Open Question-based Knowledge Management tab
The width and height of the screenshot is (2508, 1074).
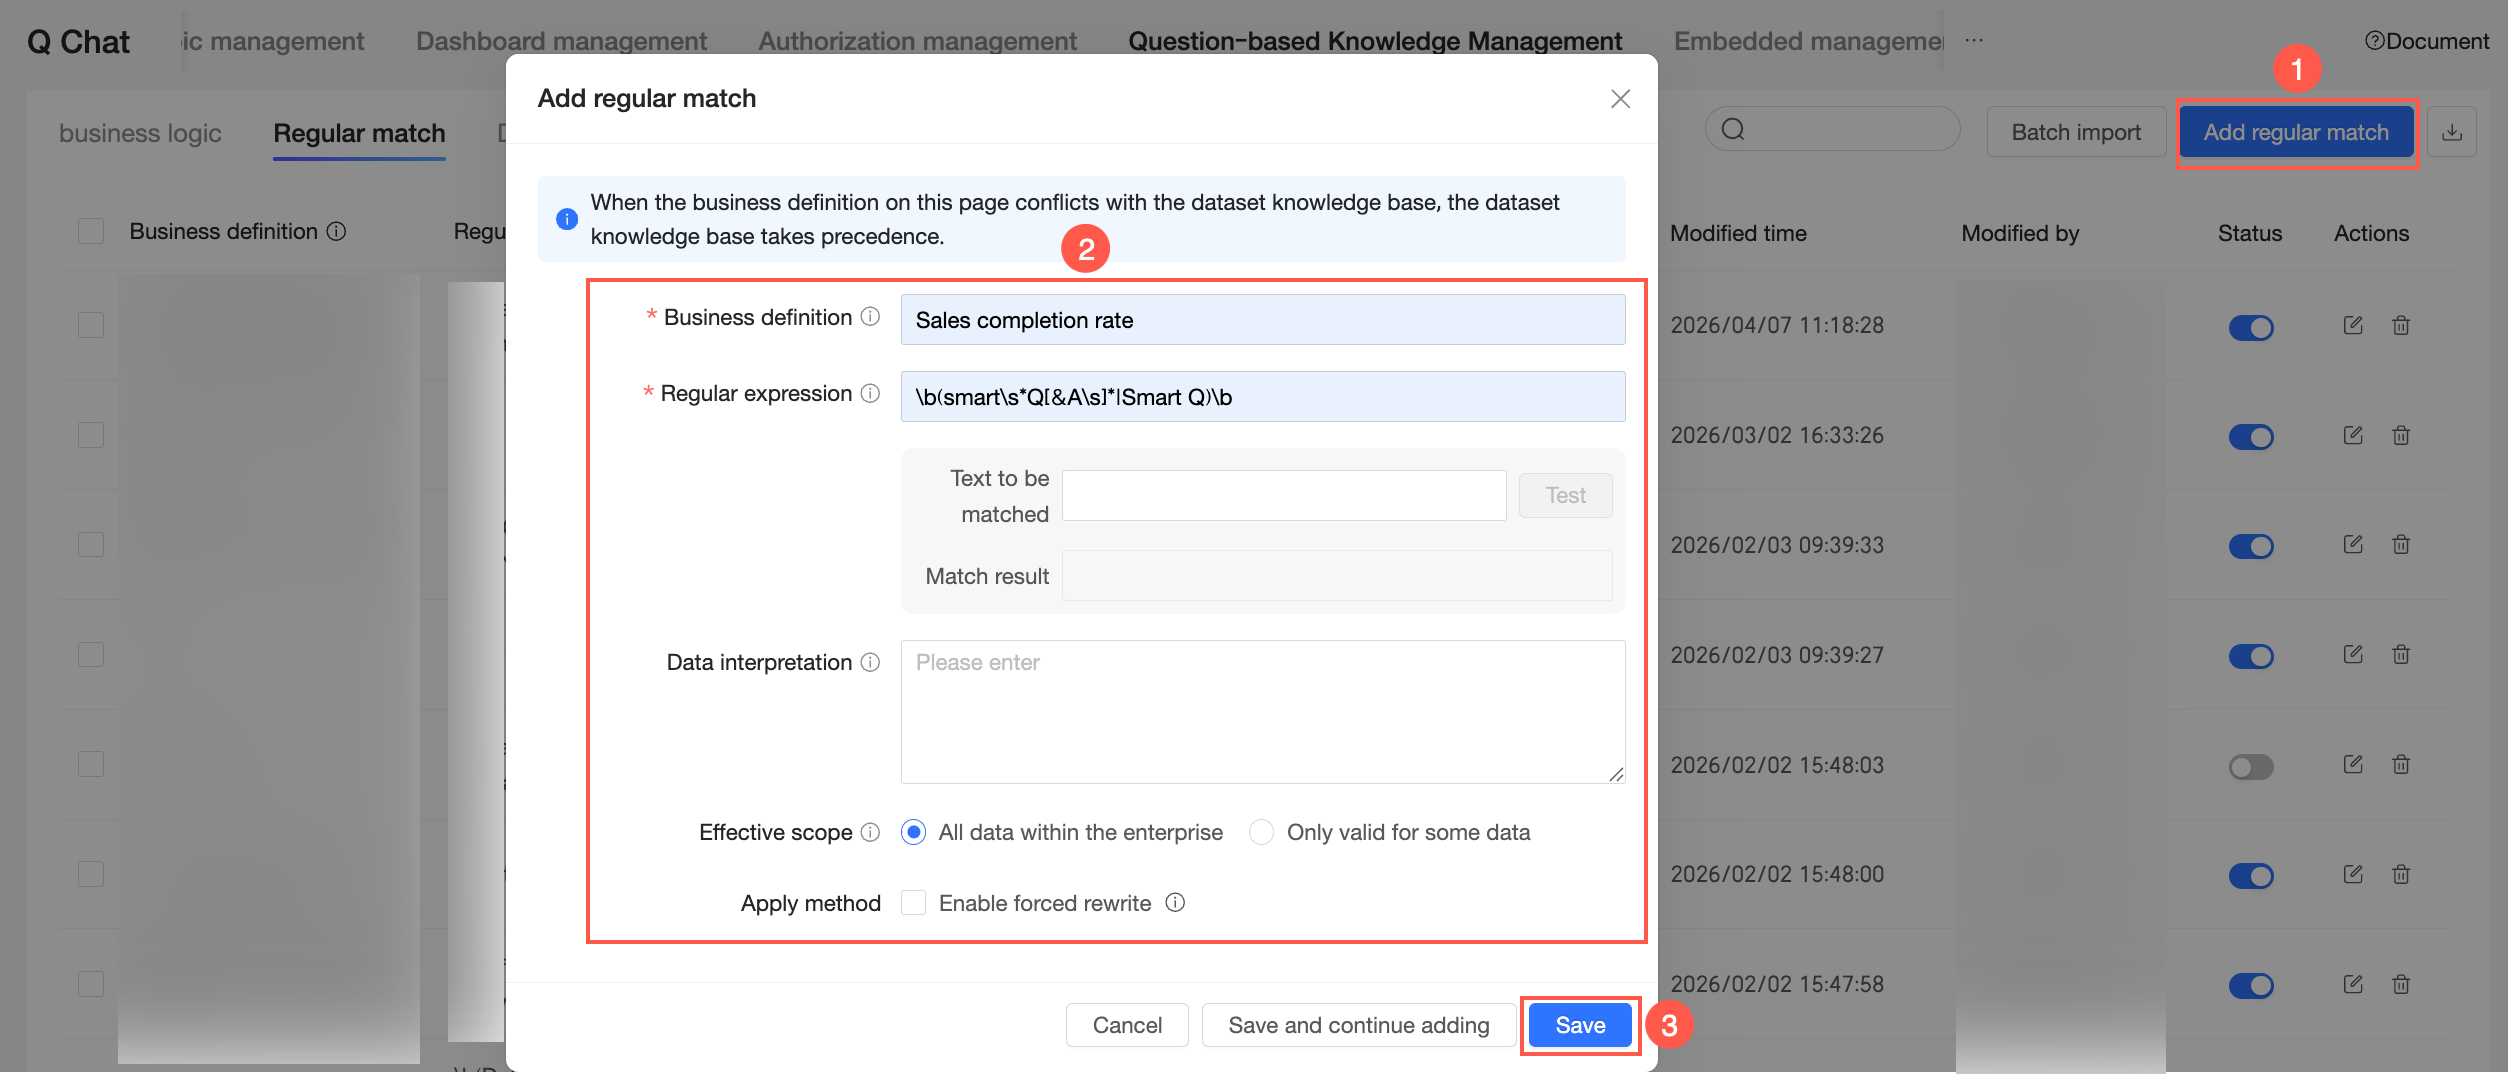click(x=1375, y=41)
